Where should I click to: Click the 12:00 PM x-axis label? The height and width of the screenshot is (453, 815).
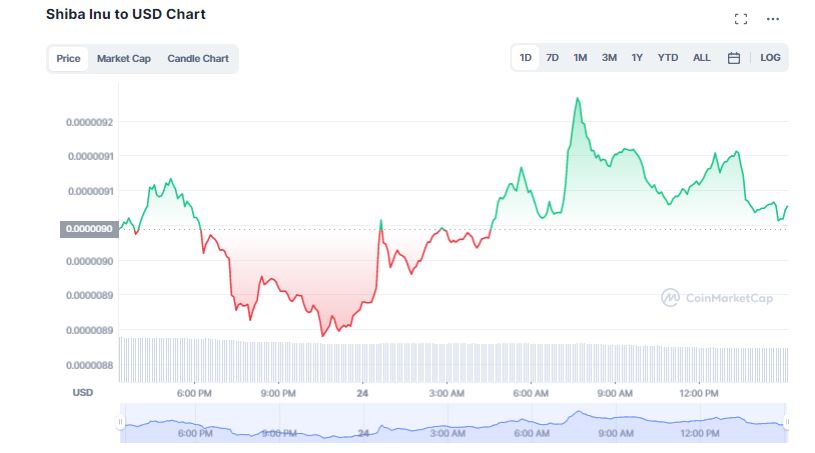pyautogui.click(x=699, y=394)
